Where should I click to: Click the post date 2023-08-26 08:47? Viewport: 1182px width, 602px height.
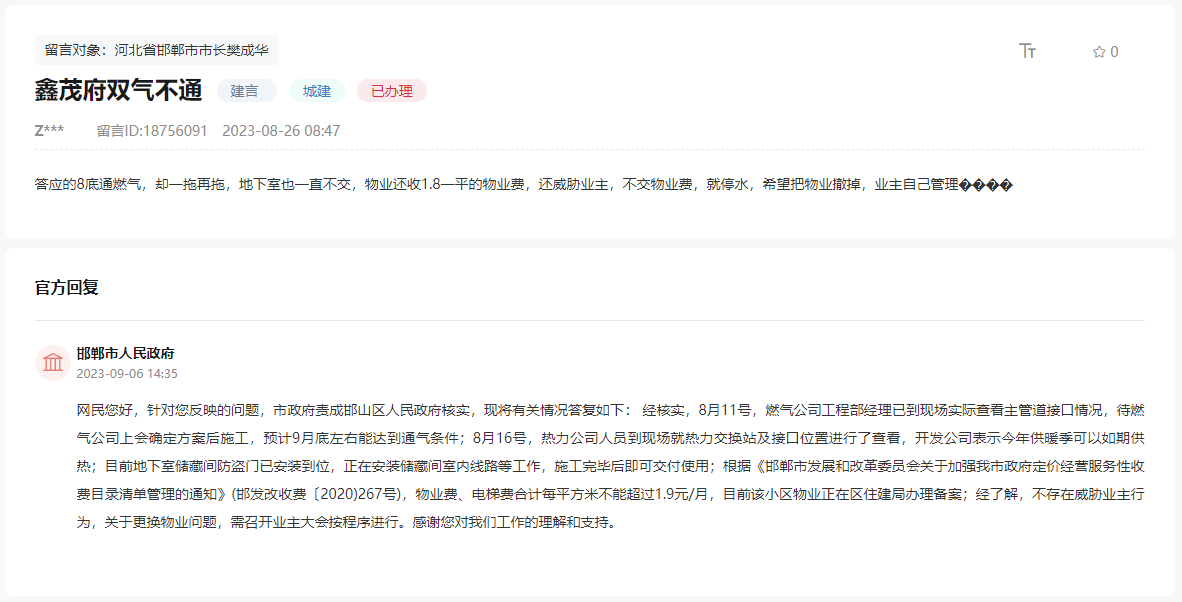tap(281, 130)
